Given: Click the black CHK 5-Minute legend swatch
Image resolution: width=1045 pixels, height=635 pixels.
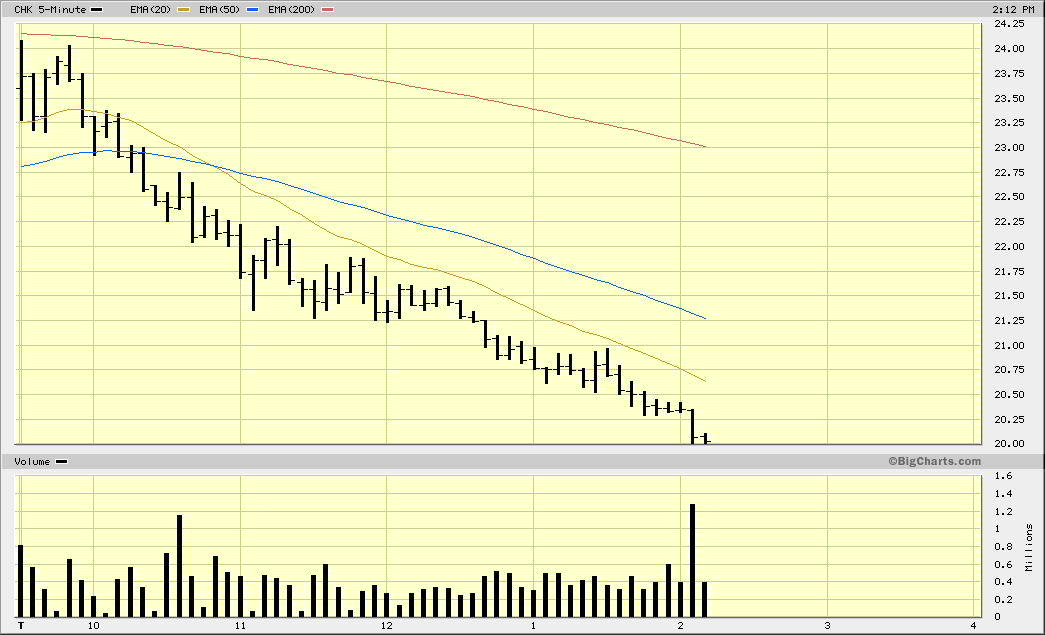Looking at the screenshot, I should [x=97, y=10].
